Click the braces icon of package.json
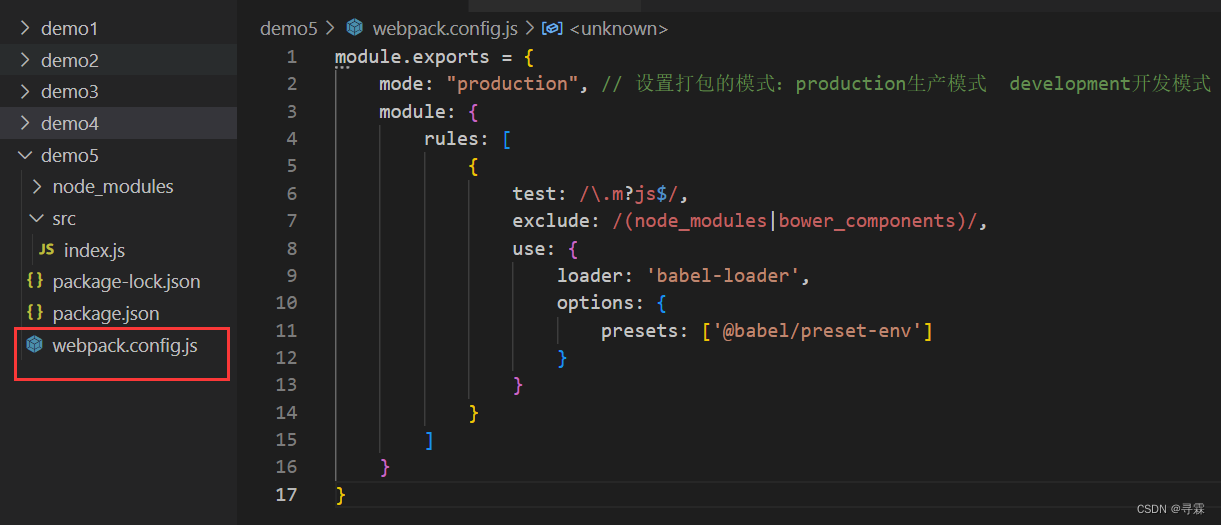This screenshot has height=525, width=1221. pyautogui.click(x=35, y=313)
